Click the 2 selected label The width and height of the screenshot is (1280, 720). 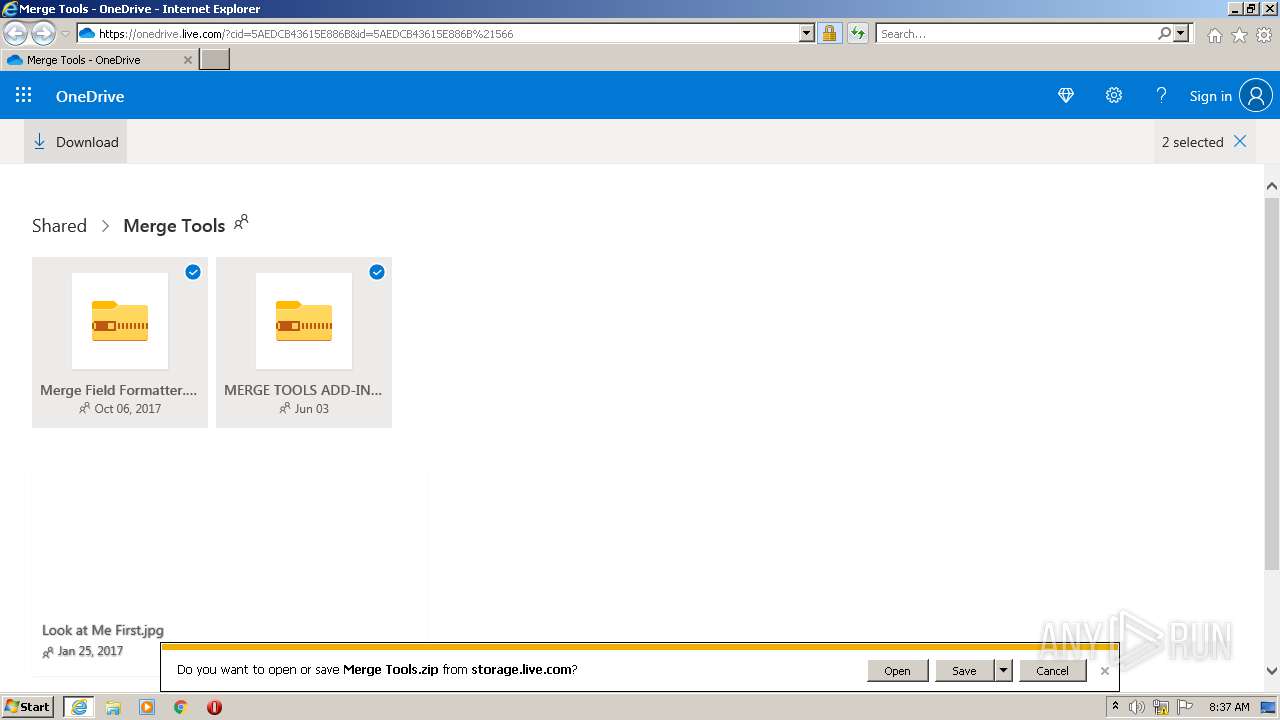1192,142
